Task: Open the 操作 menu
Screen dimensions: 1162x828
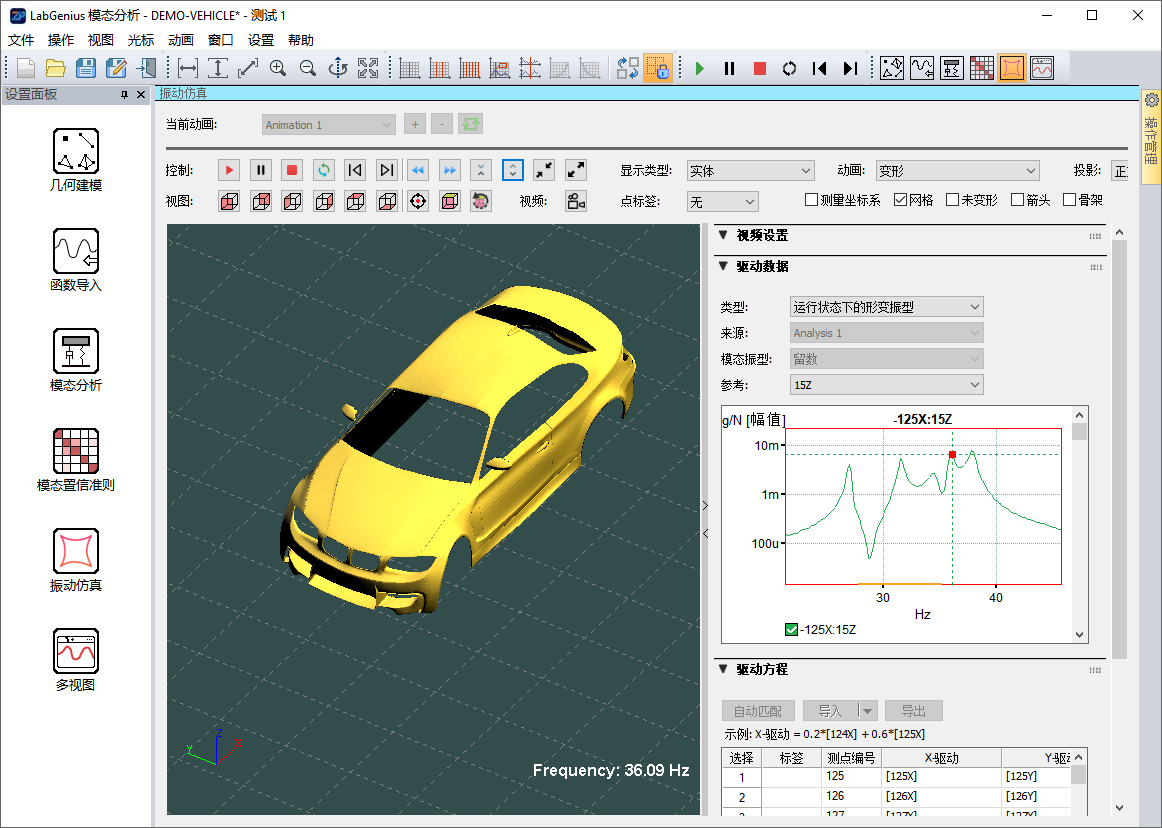Action: coord(61,40)
